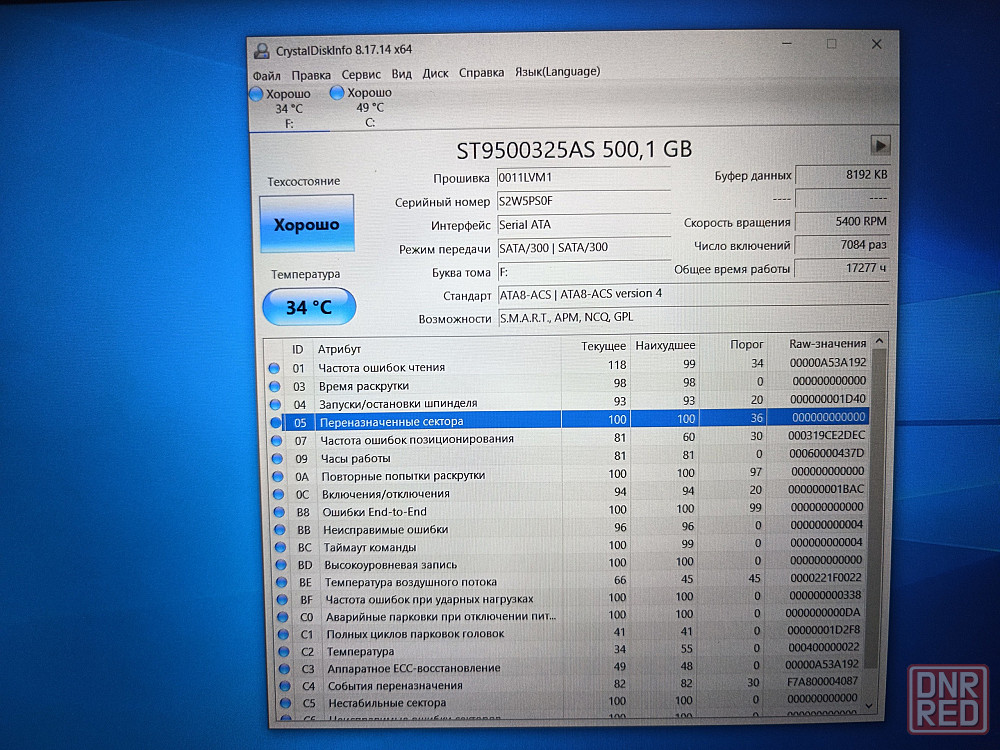Select disk C: tab at 49 °C

[x=369, y=107]
